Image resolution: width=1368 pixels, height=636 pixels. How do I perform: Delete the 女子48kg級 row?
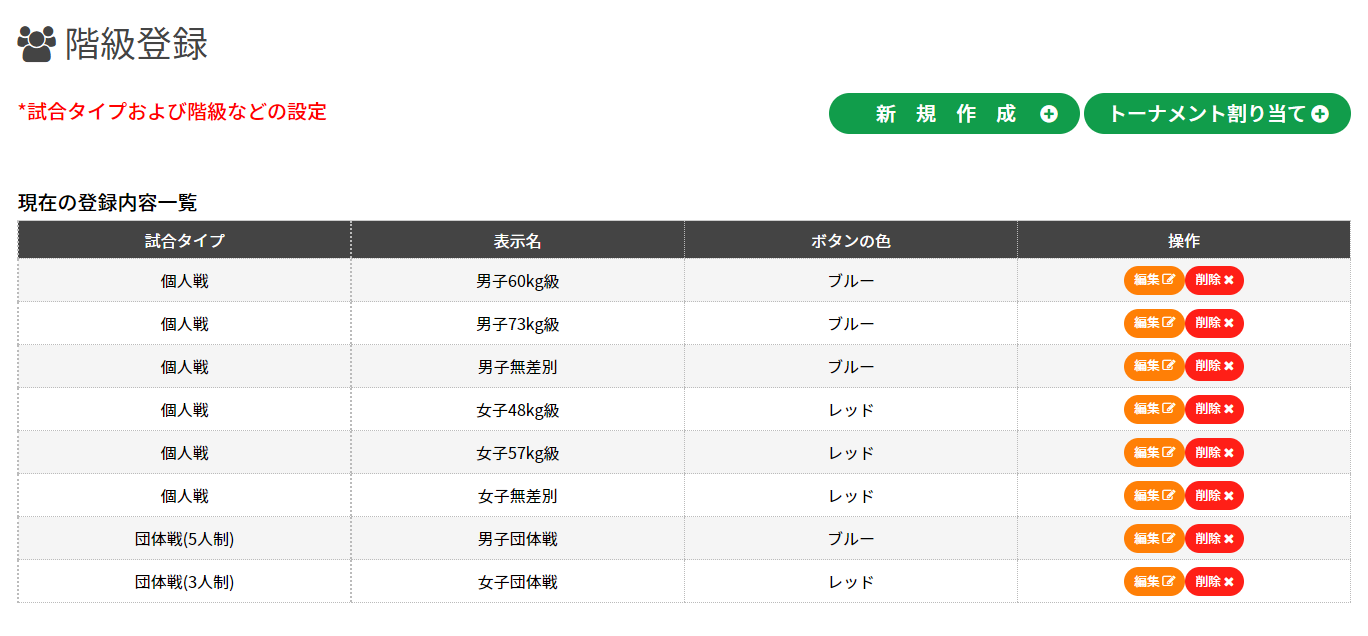click(1214, 410)
